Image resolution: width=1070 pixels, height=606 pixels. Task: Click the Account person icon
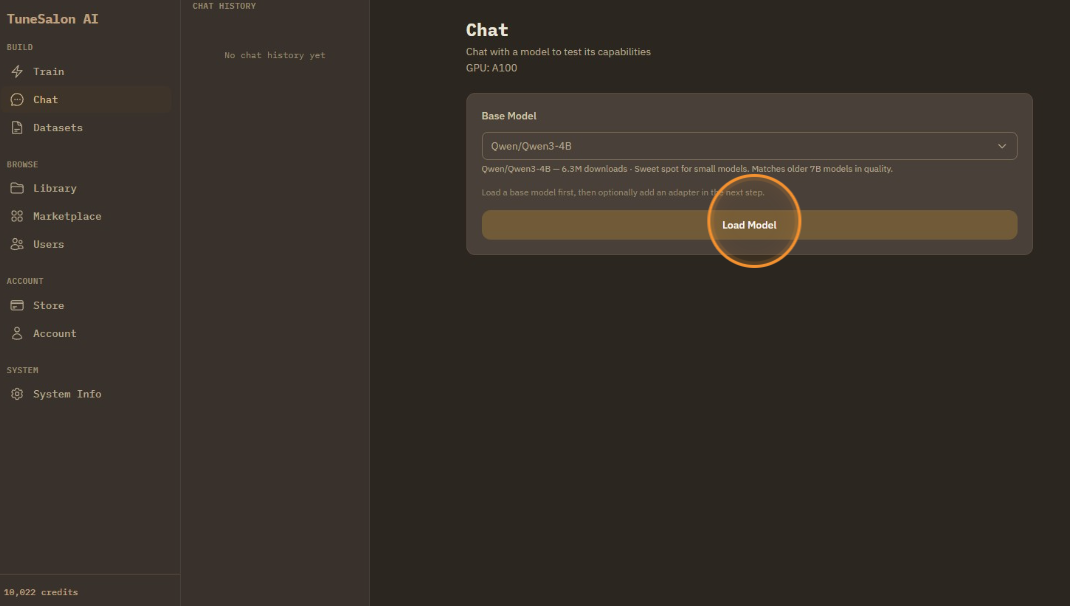click(17, 334)
